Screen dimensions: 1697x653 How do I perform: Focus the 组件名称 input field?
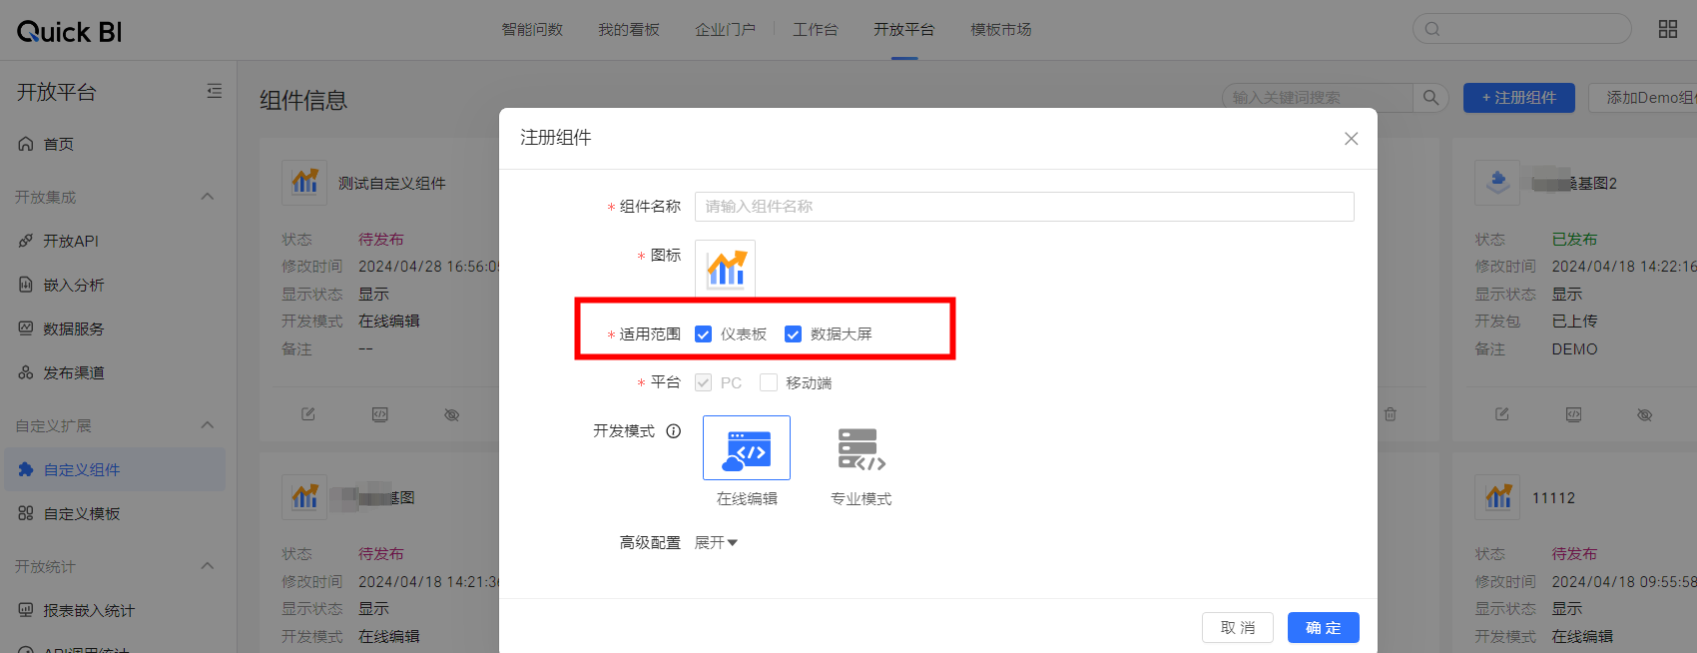tap(1024, 207)
